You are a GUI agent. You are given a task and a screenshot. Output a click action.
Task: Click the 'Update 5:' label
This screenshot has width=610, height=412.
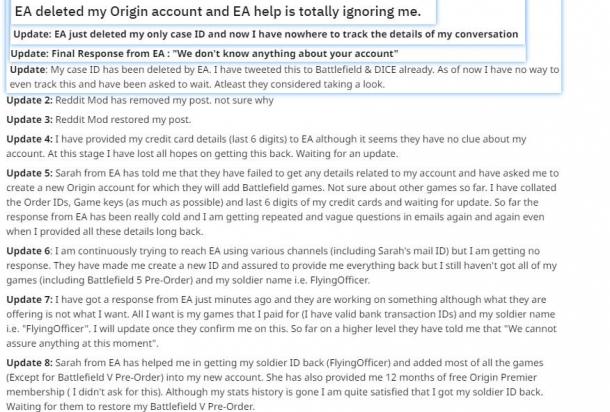pyautogui.click(x=29, y=173)
